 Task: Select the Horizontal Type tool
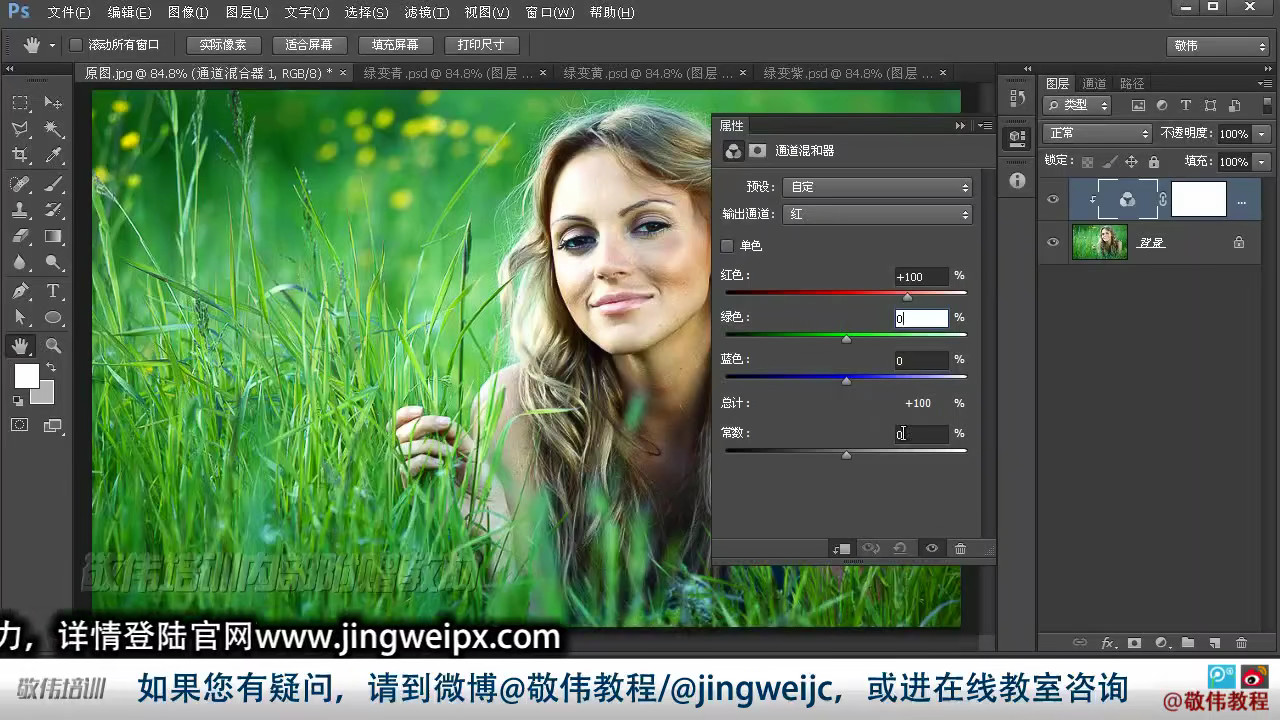tap(53, 291)
